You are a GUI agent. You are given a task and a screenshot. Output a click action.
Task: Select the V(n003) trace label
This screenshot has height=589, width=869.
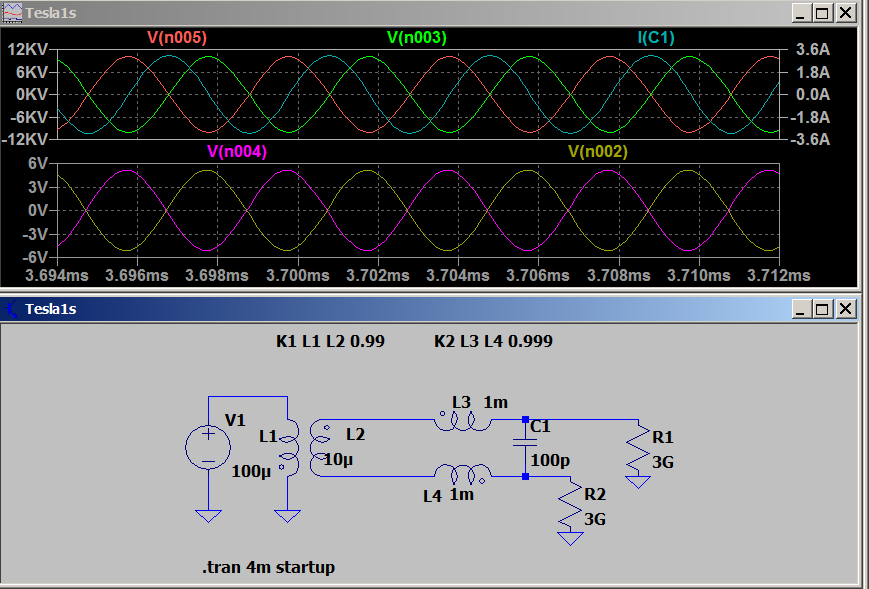click(416, 38)
